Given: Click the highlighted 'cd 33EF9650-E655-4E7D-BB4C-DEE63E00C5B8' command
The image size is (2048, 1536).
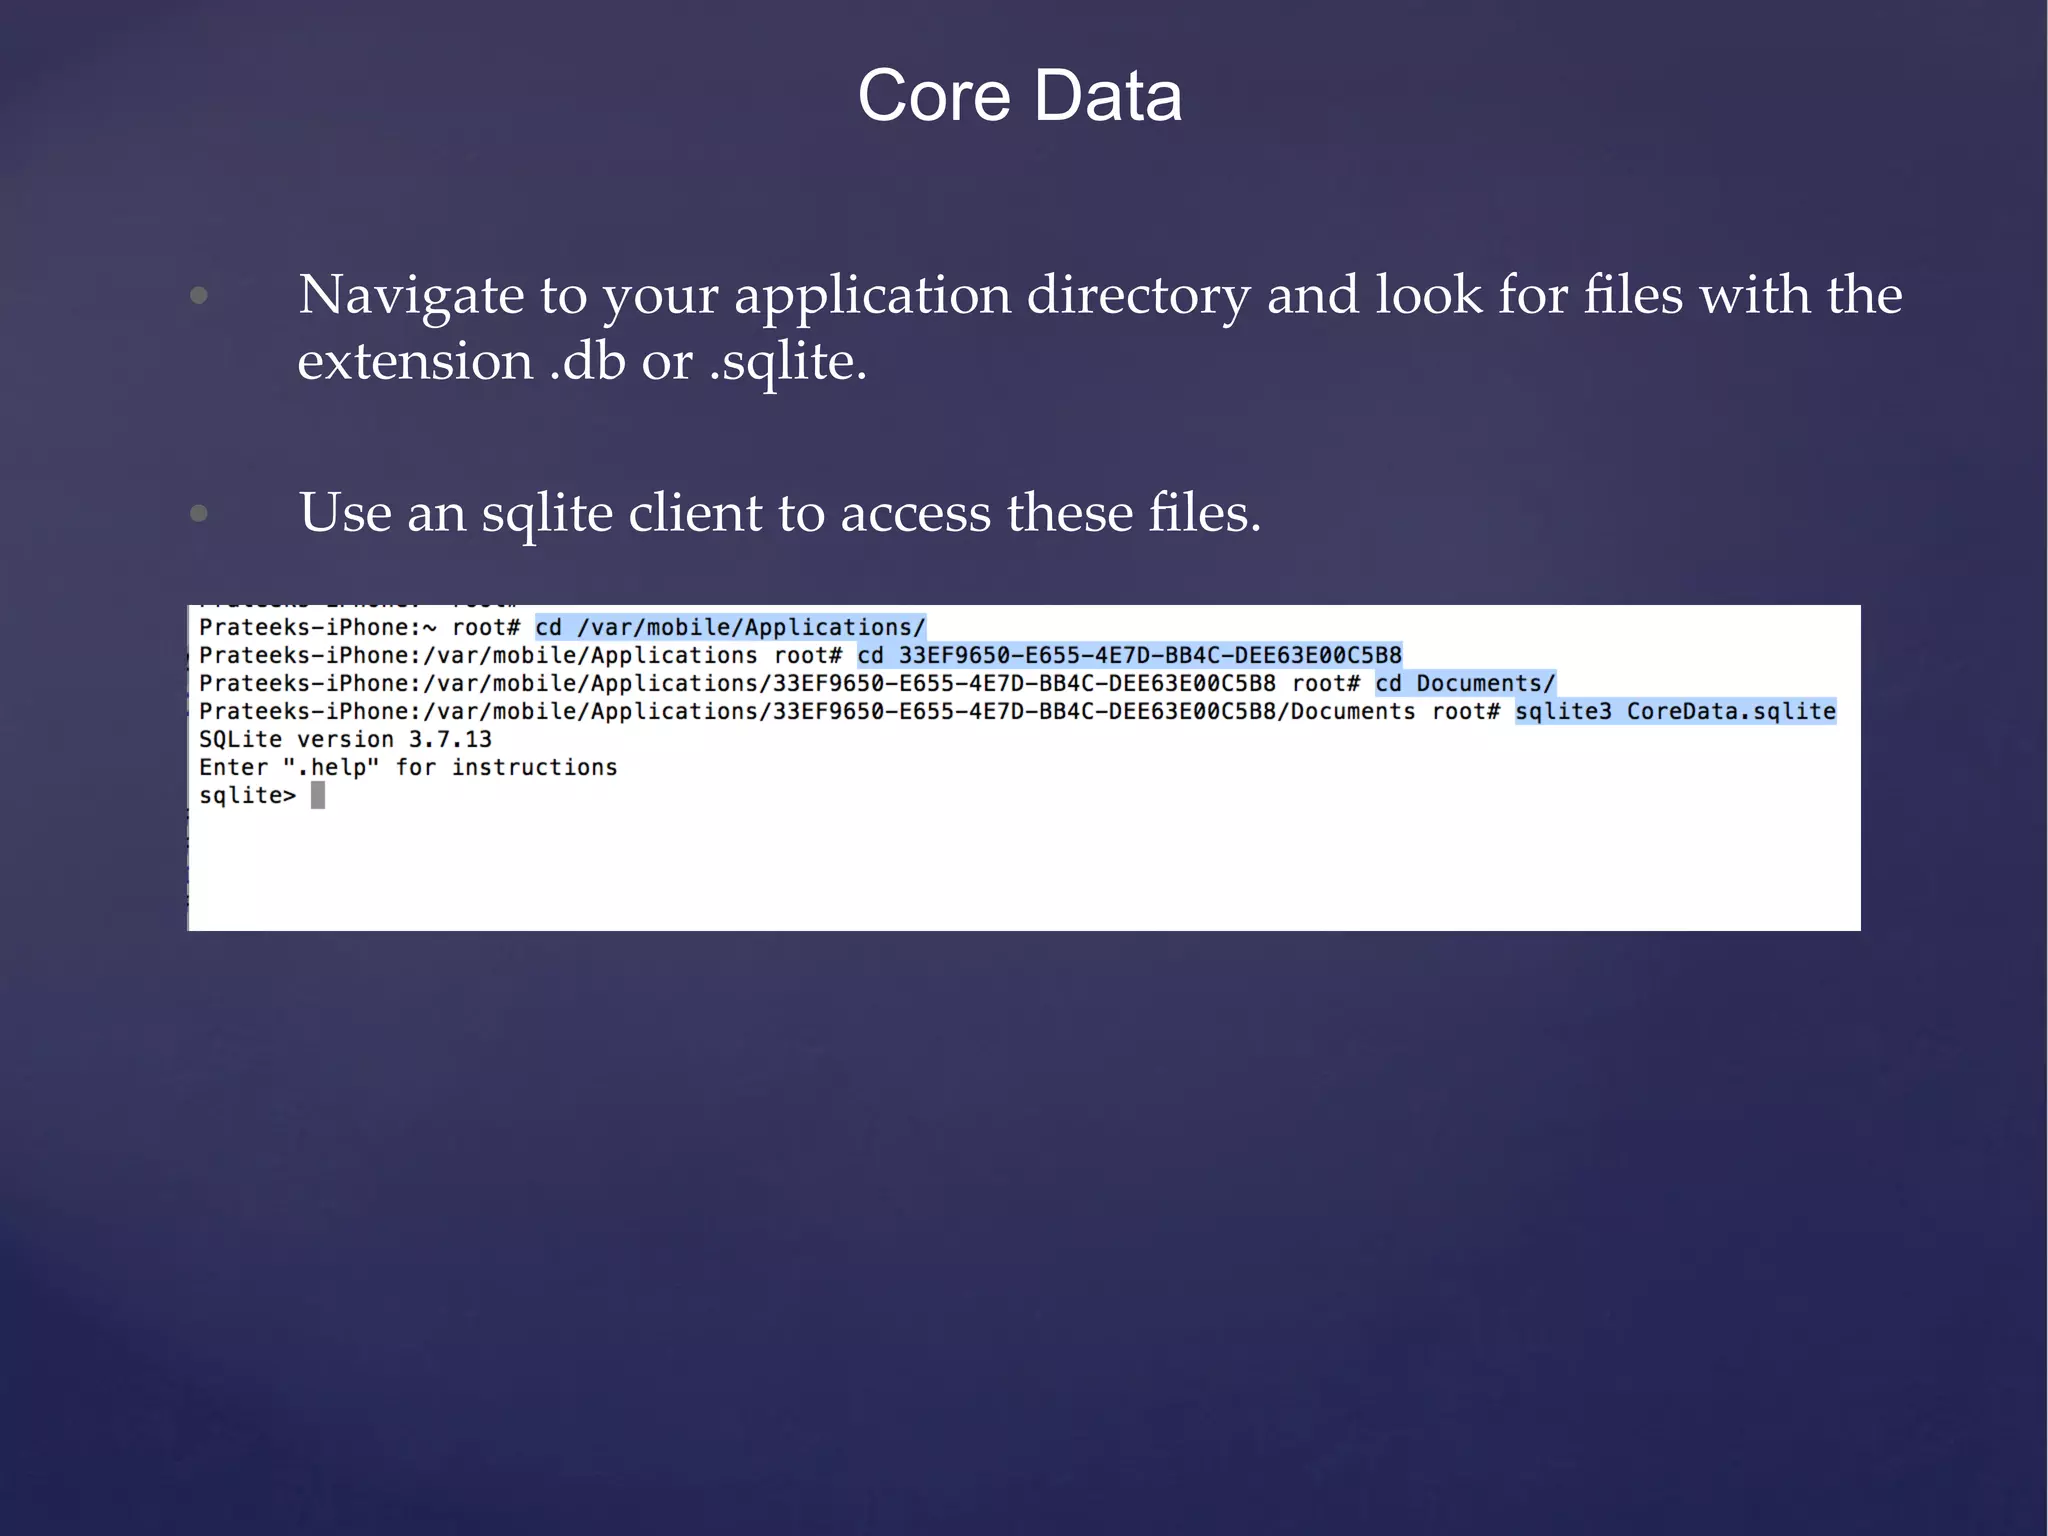Looking at the screenshot, I should (1130, 655).
